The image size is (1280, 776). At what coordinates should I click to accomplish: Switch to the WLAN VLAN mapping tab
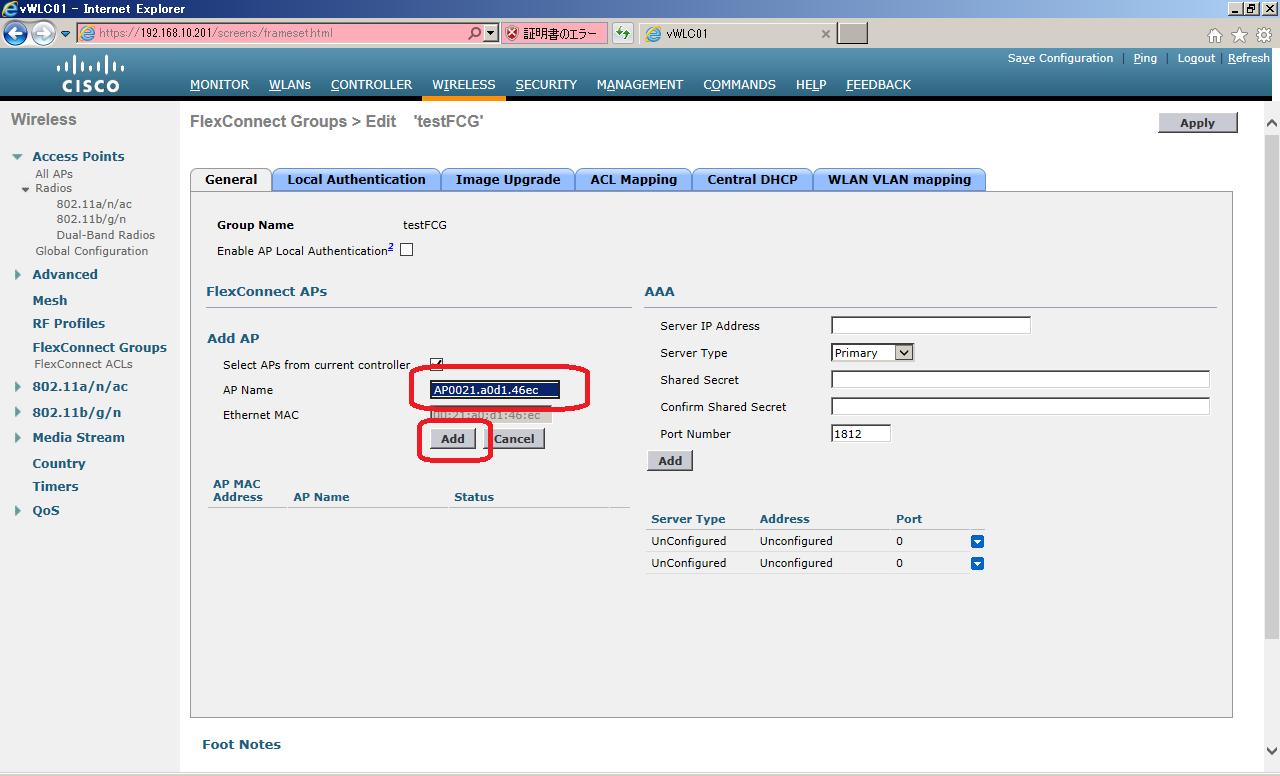pos(899,180)
